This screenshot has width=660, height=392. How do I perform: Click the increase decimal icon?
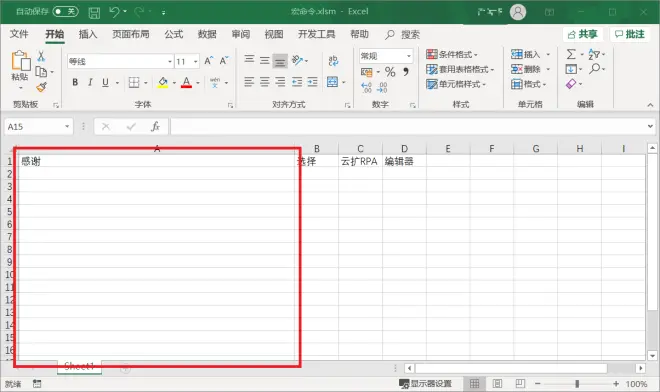tap(366, 87)
